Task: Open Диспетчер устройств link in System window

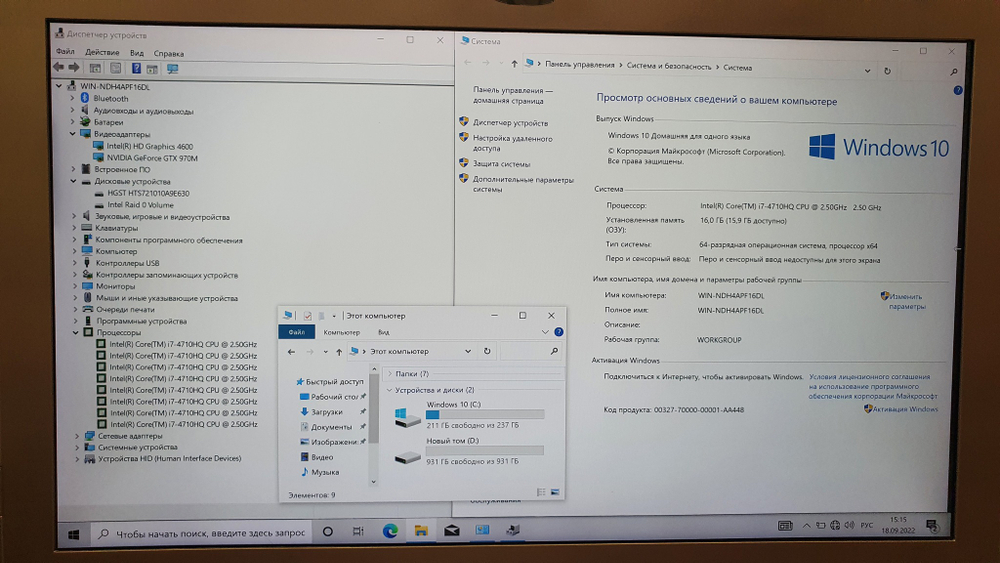Action: click(510, 122)
